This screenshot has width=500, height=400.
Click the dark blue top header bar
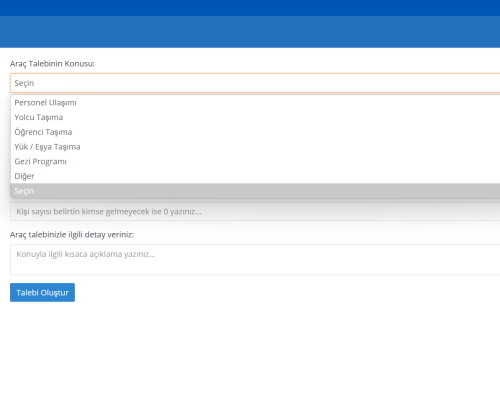(x=250, y=8)
